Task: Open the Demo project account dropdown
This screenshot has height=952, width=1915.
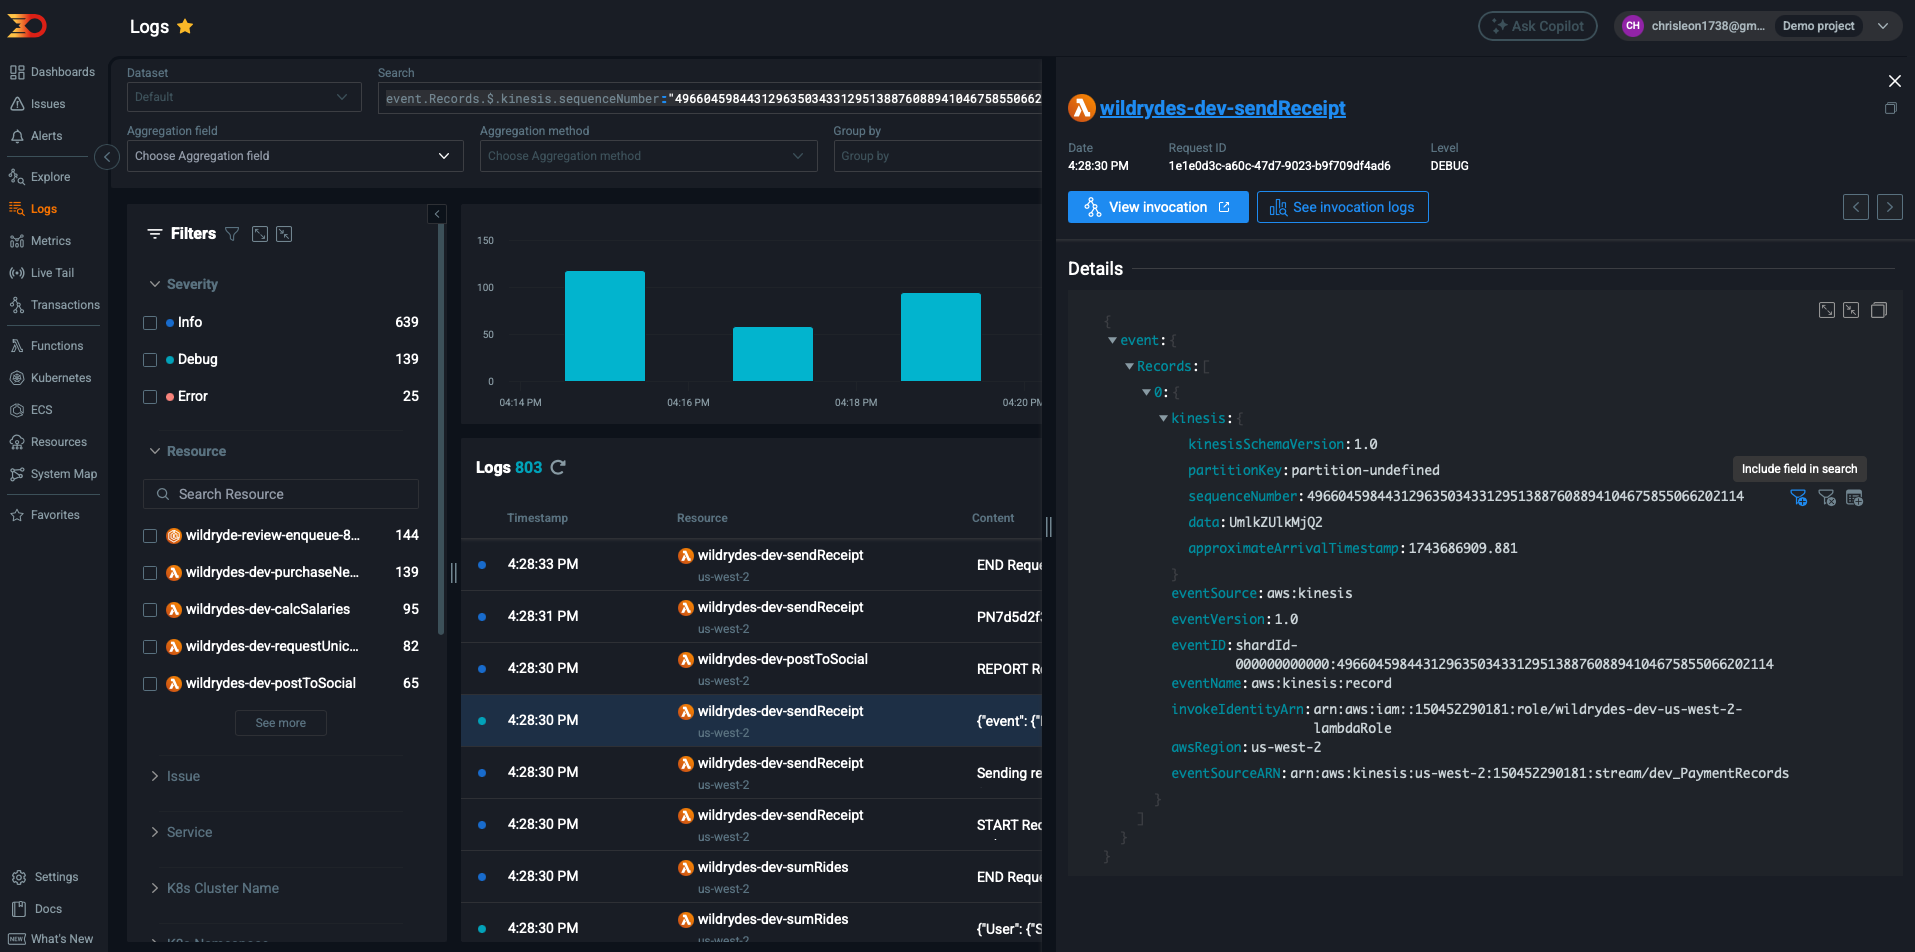Action: pyautogui.click(x=1758, y=26)
